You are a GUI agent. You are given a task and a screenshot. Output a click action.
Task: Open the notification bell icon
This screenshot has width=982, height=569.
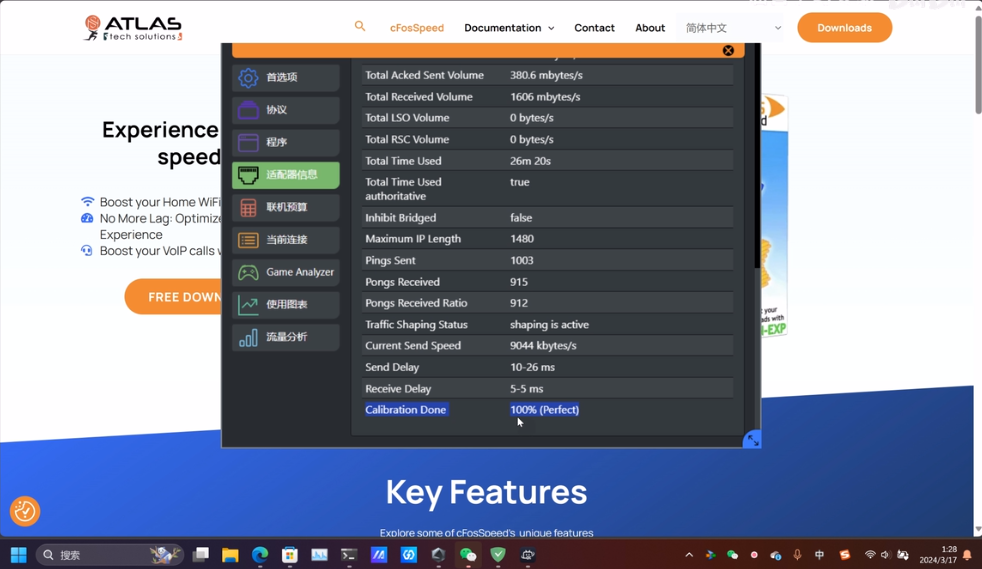click(967, 555)
